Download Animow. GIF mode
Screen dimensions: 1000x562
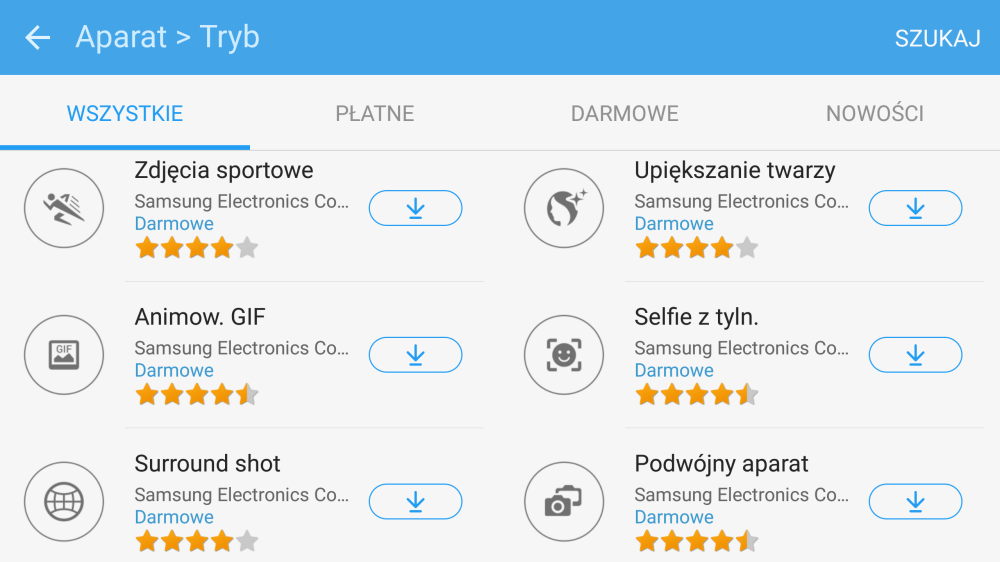click(415, 355)
